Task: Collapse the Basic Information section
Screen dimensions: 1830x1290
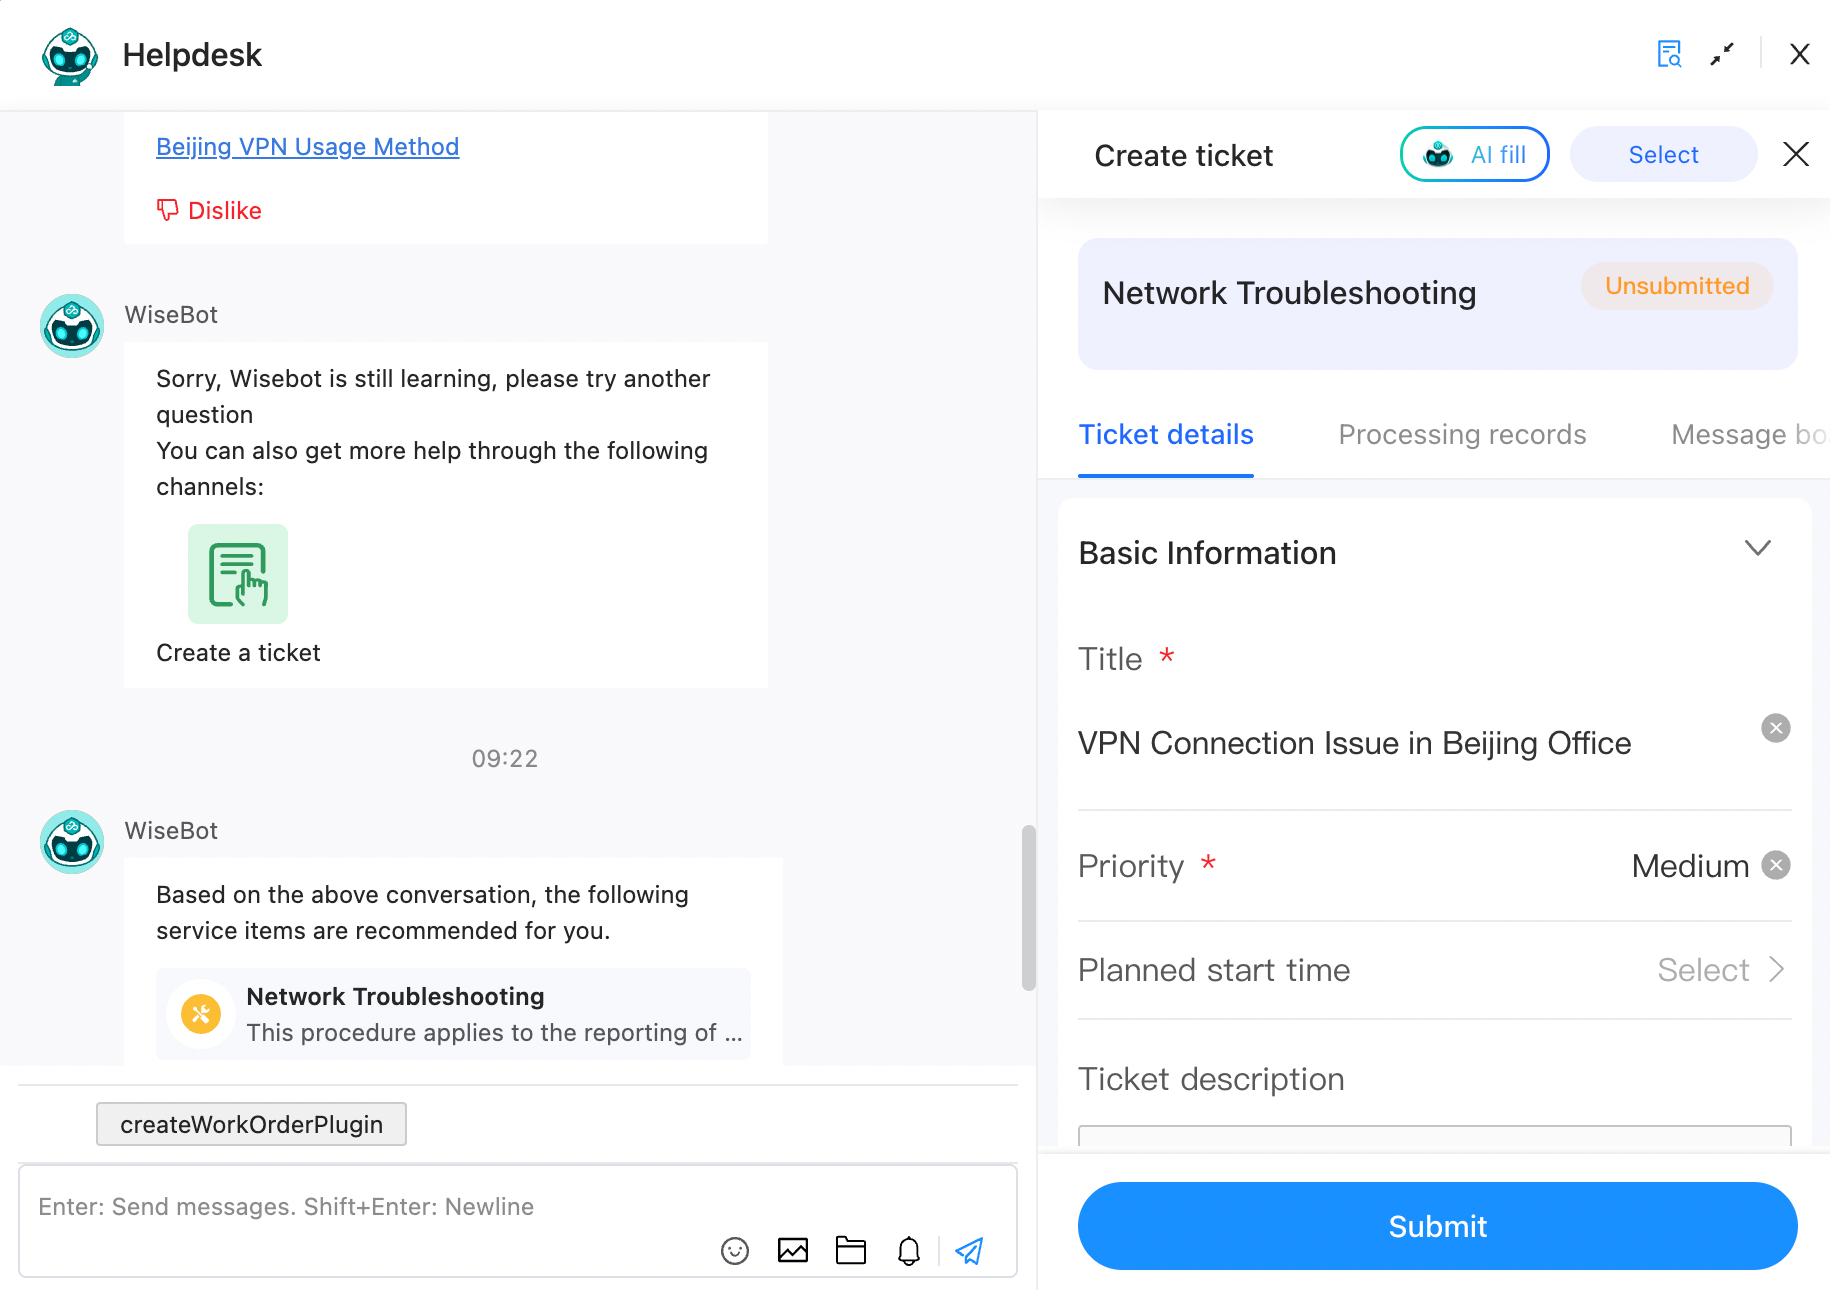Action: tap(1759, 548)
